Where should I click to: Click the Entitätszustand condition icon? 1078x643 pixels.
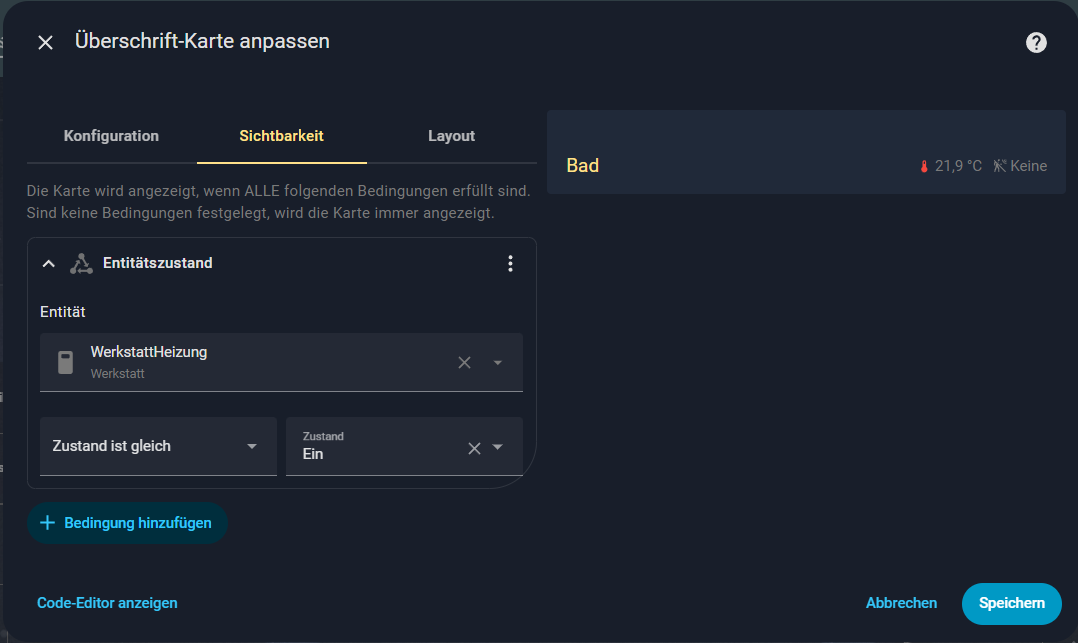[81, 263]
